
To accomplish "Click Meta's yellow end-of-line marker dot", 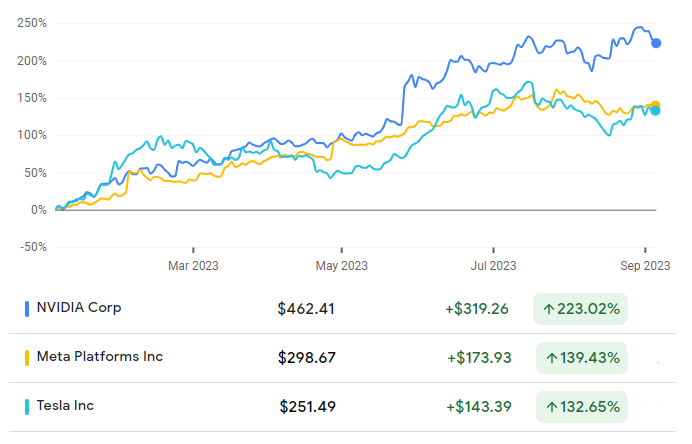I will coord(656,105).
